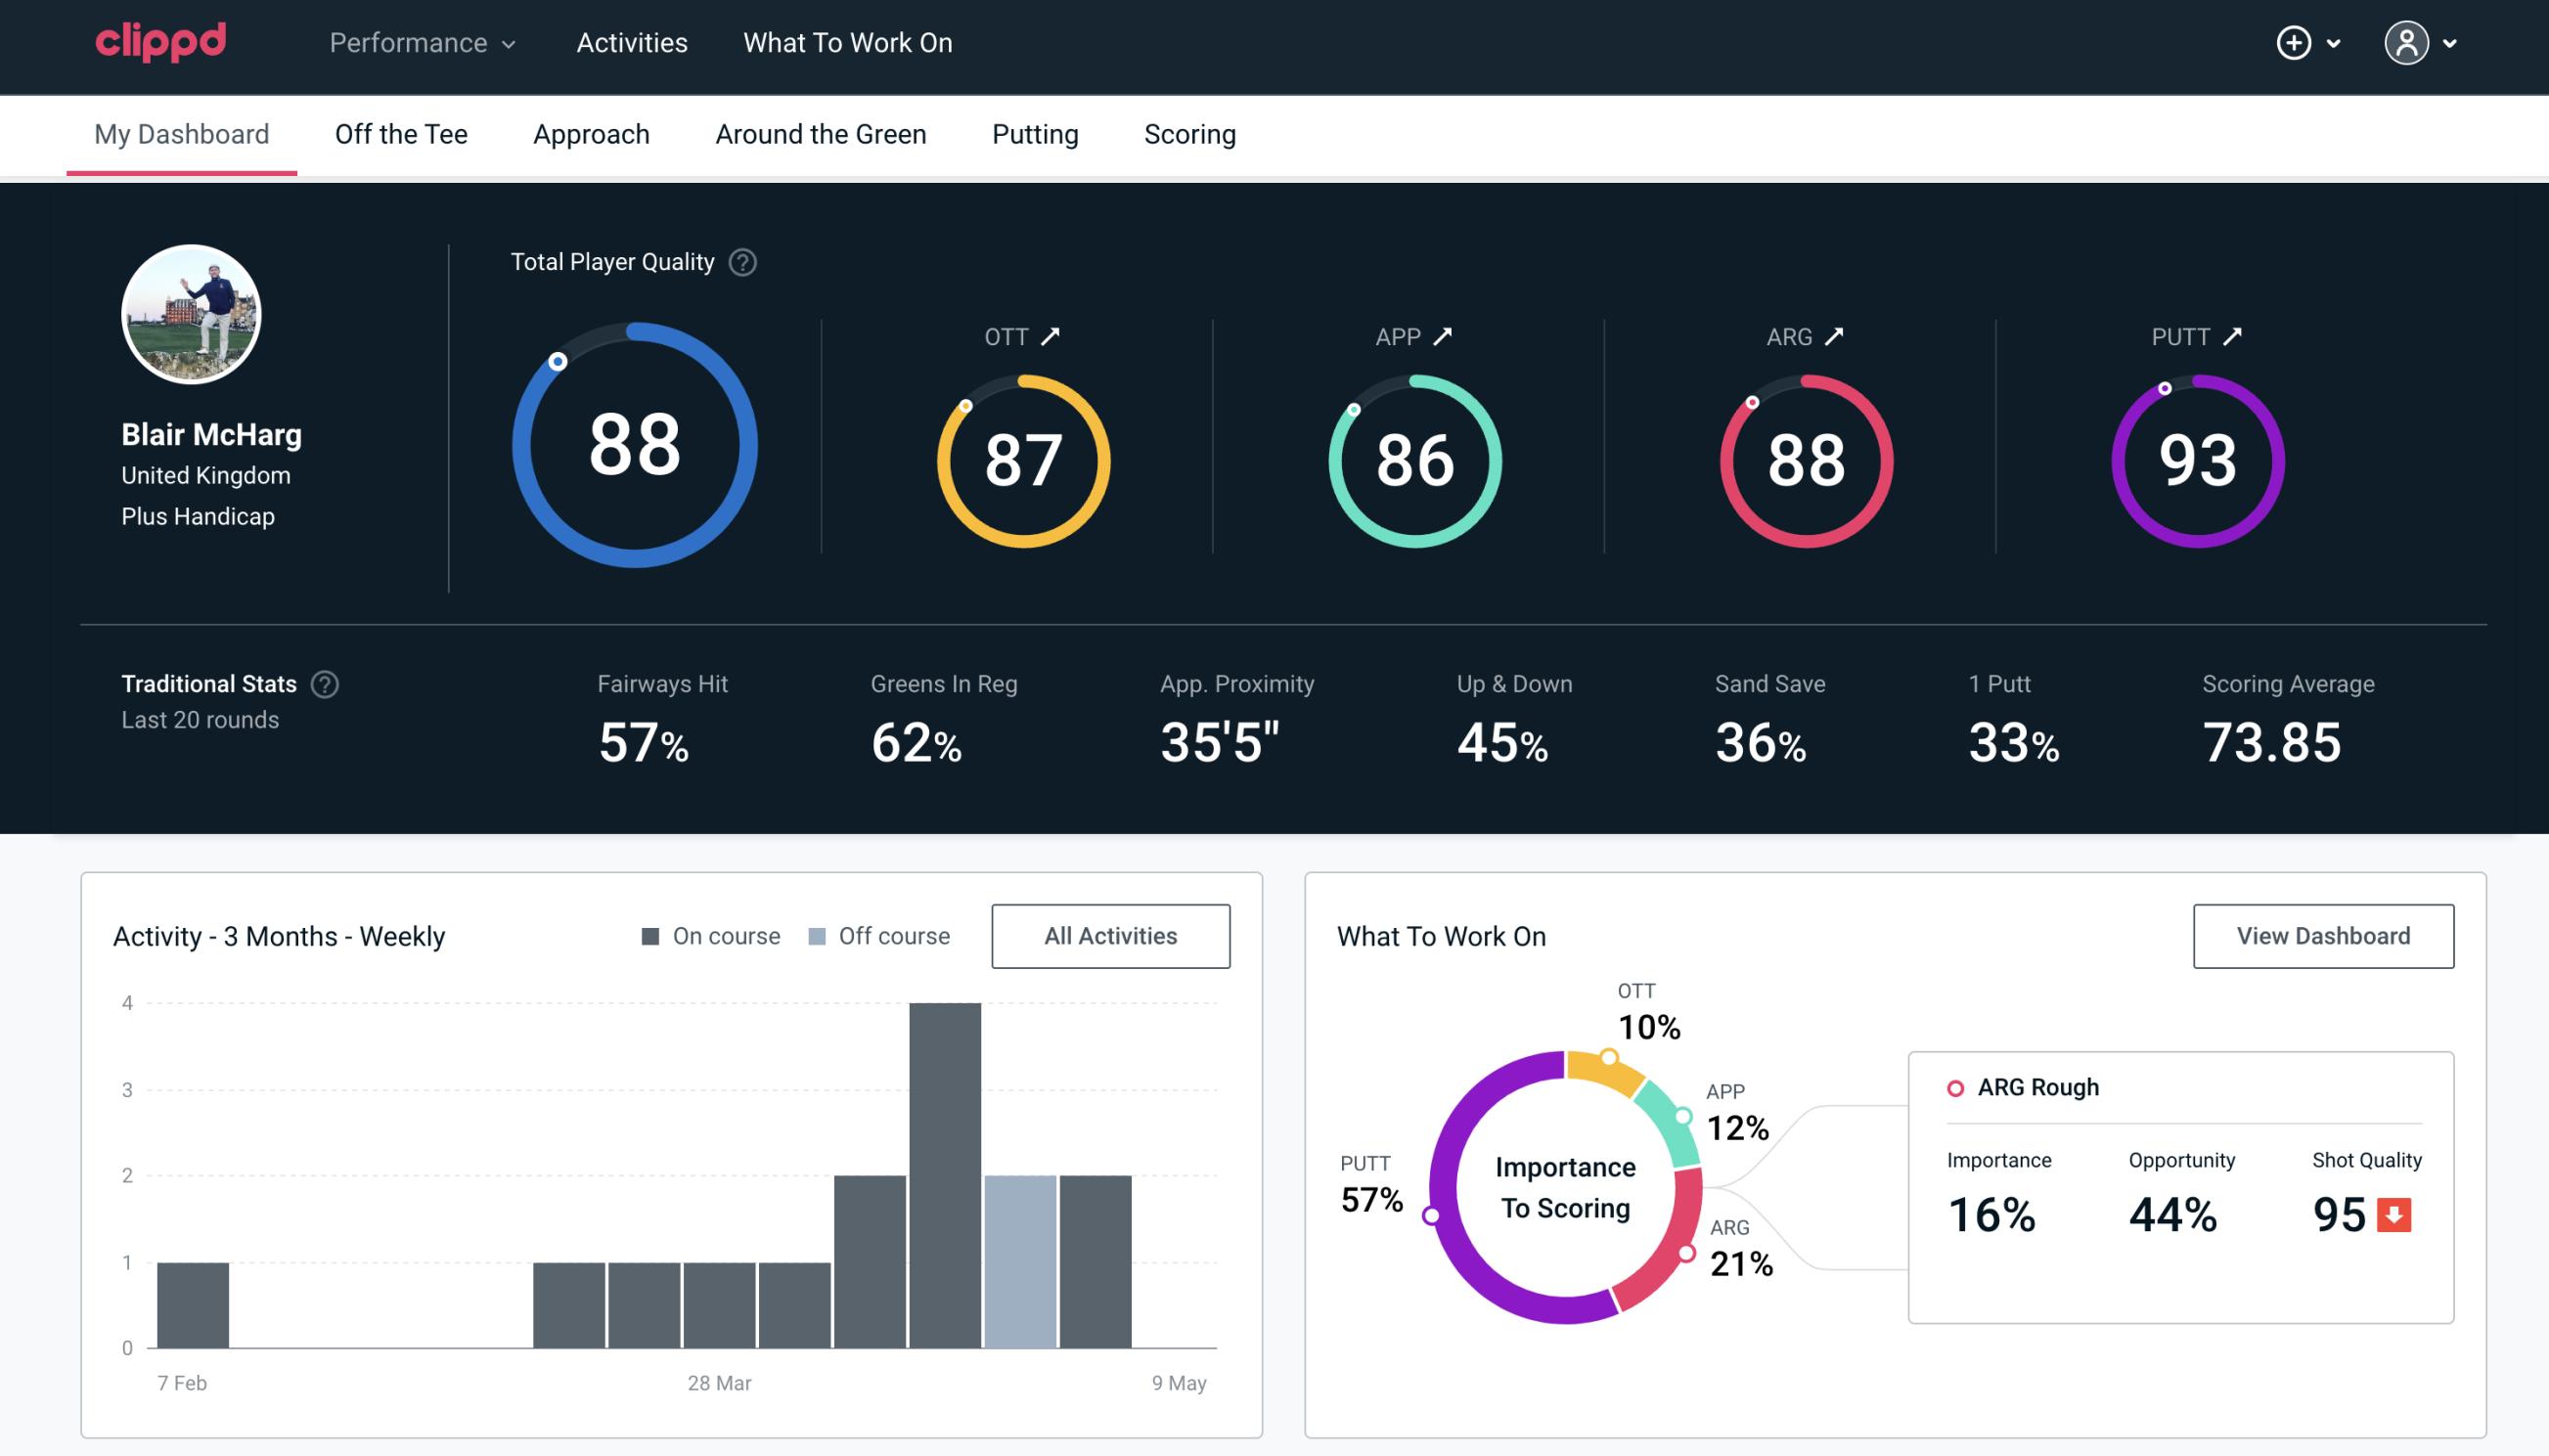Click the Traditional Stats help icon
Image resolution: width=2549 pixels, height=1456 pixels.
pos(324,684)
